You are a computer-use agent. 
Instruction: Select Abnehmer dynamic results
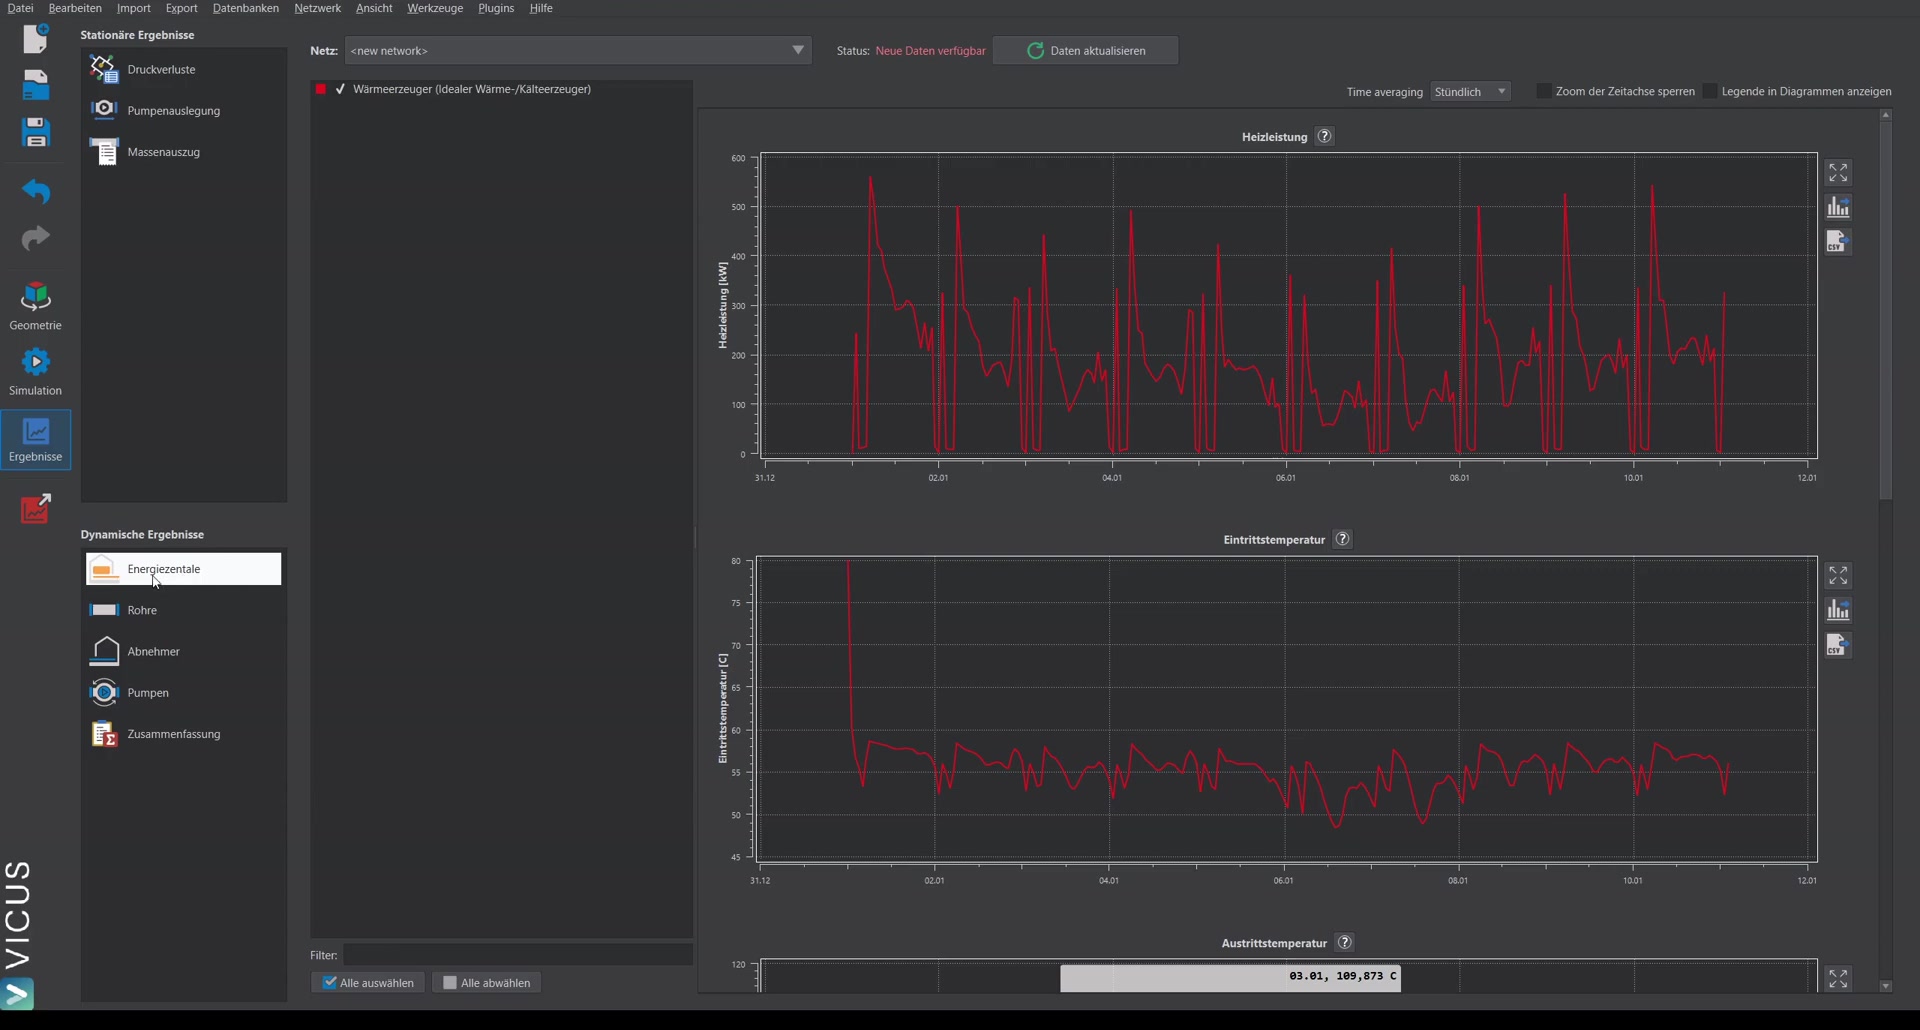[184, 651]
